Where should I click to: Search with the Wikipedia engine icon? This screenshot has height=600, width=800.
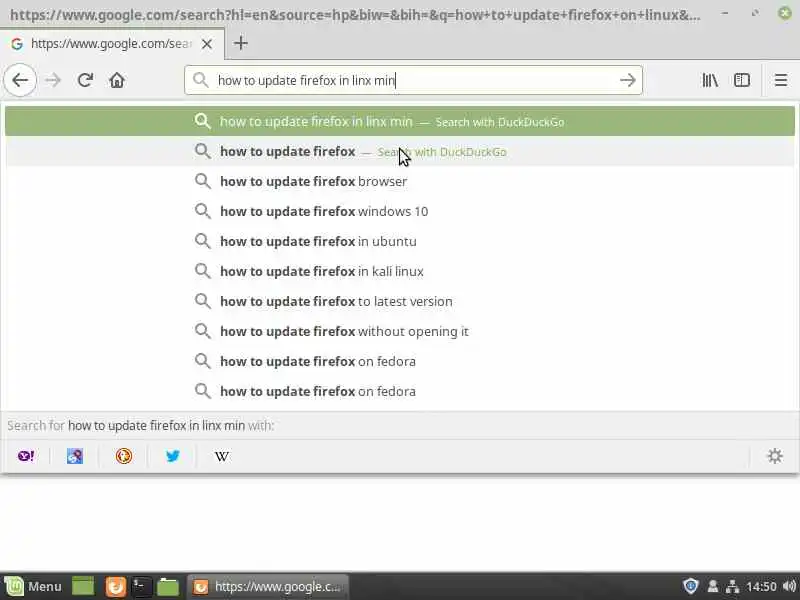pos(221,456)
